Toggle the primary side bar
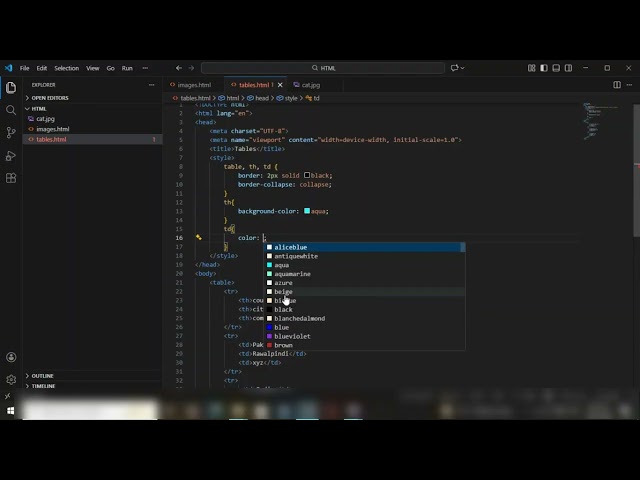This screenshot has height=480, width=640. (x=544, y=68)
